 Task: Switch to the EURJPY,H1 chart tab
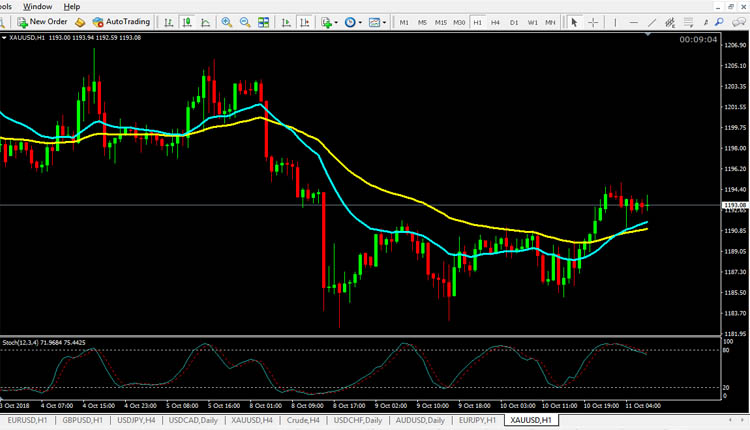pos(477,420)
